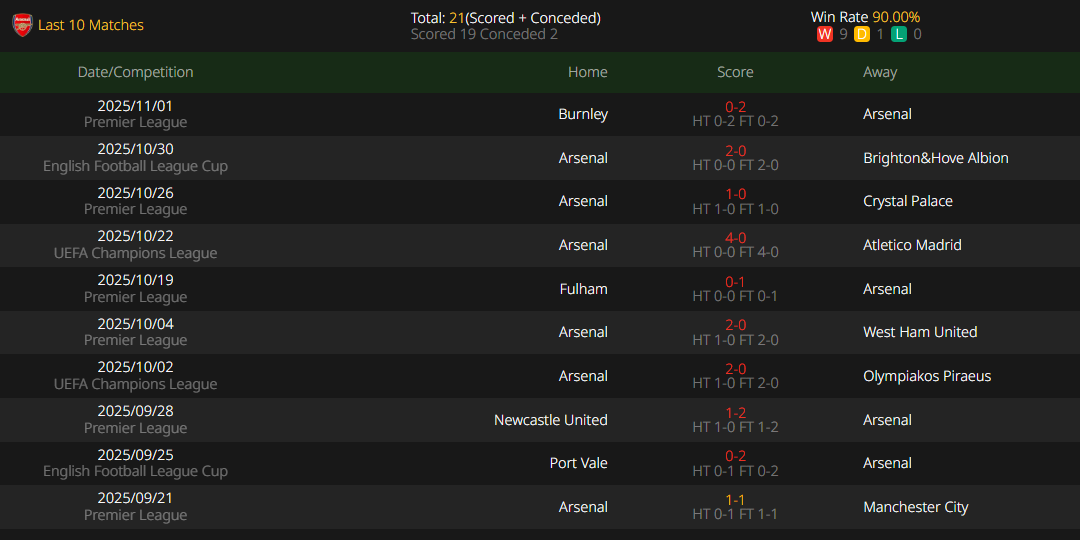The width and height of the screenshot is (1080, 540).
Task: Click the Score column header
Action: coord(735,72)
